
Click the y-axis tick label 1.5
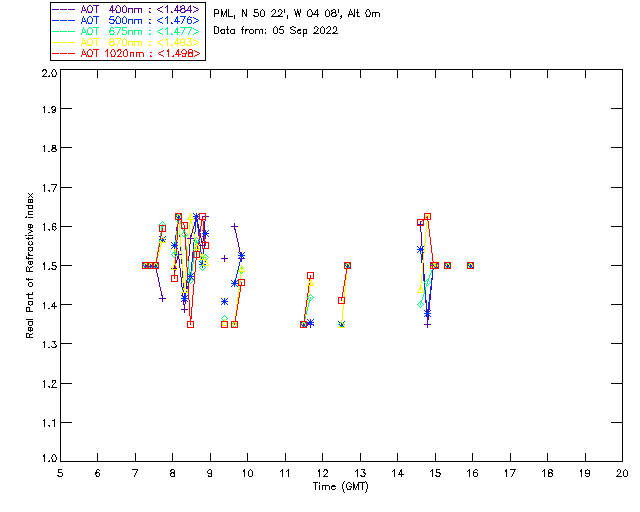pyautogui.click(x=49, y=266)
